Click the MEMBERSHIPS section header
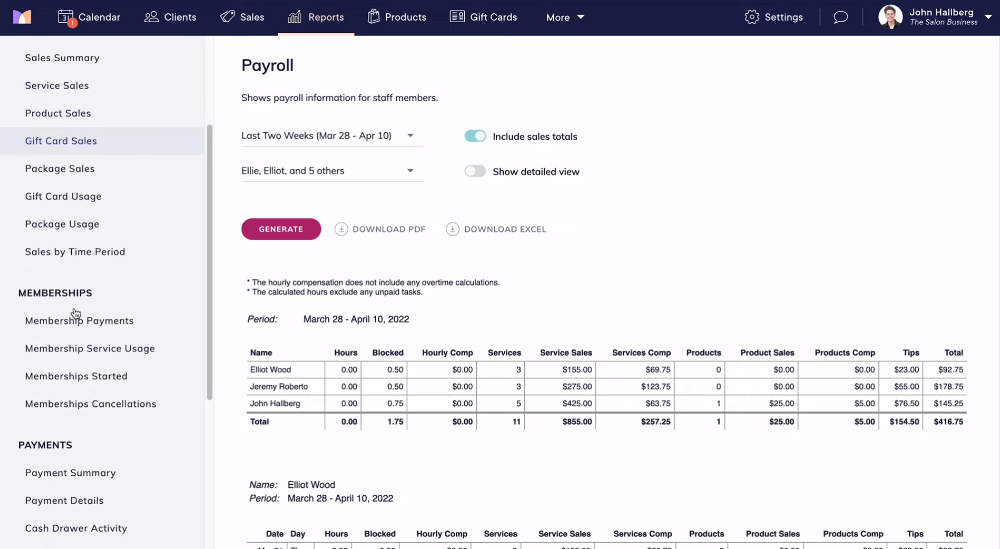This screenshot has width=1000, height=549. coord(55,293)
